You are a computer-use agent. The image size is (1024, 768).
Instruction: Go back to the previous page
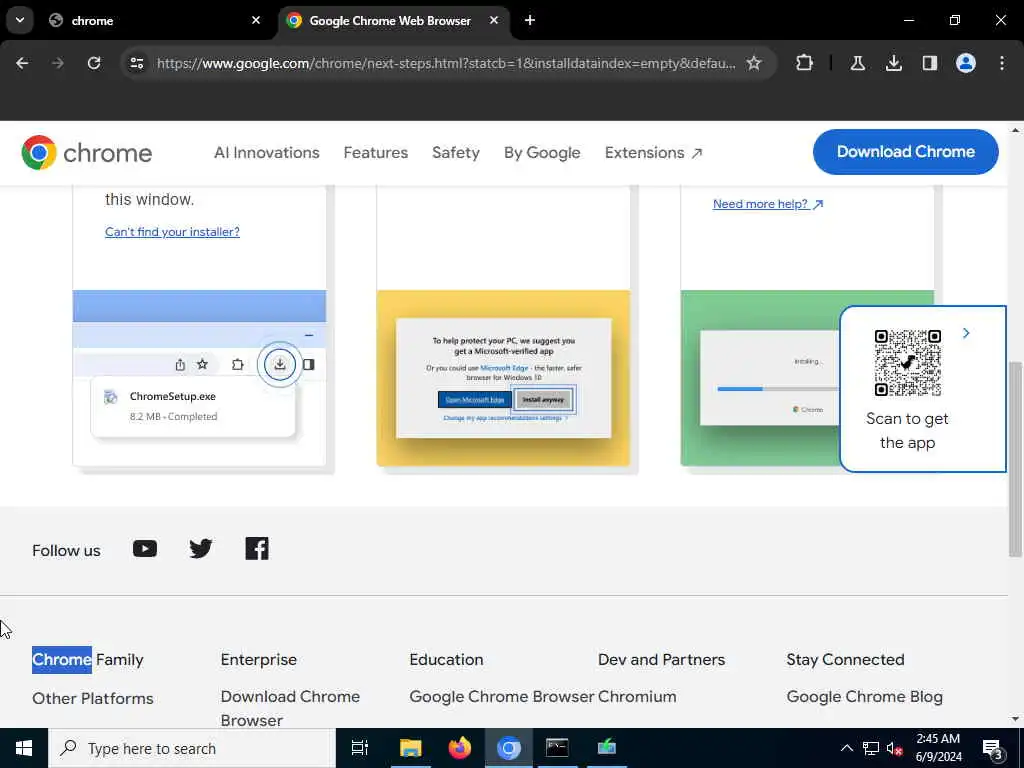click(22, 63)
